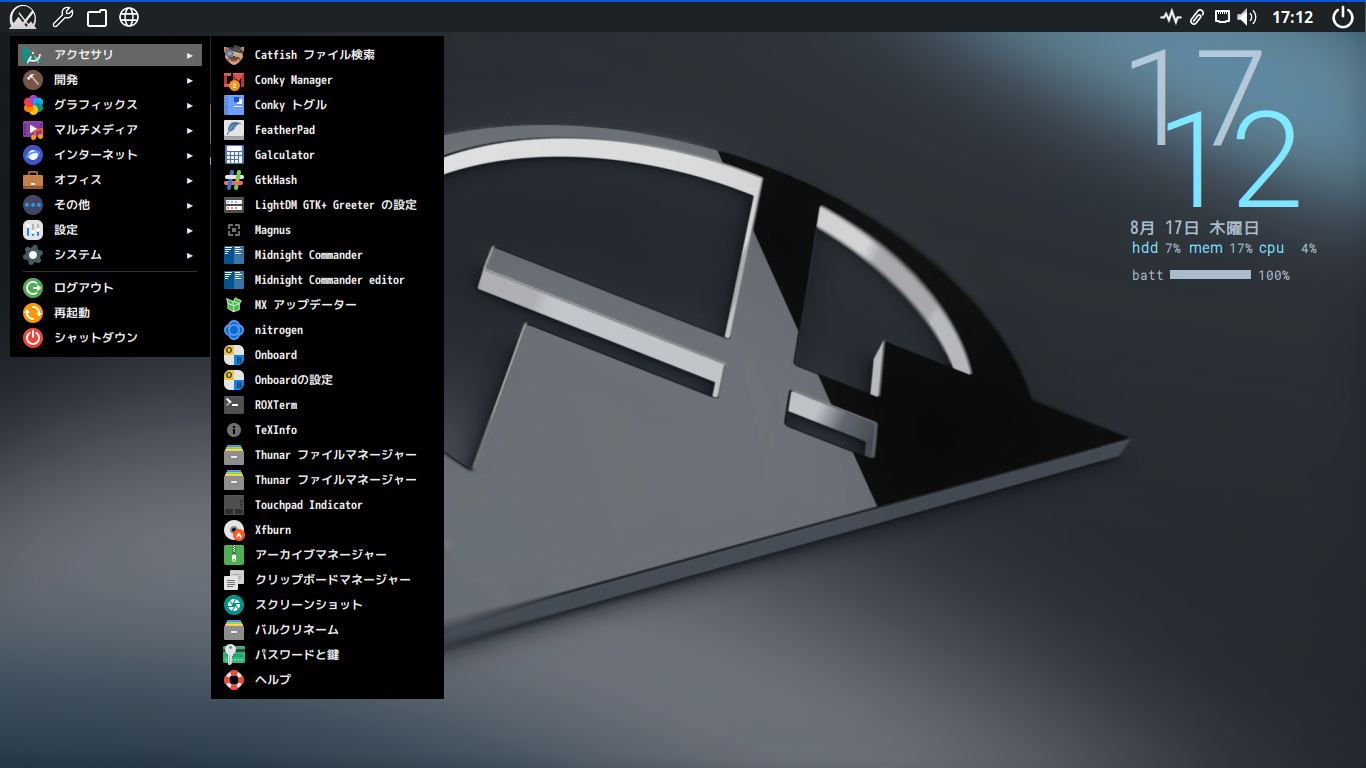Expand the インターネット submenu arrow
The image size is (1366, 768).
[189, 155]
